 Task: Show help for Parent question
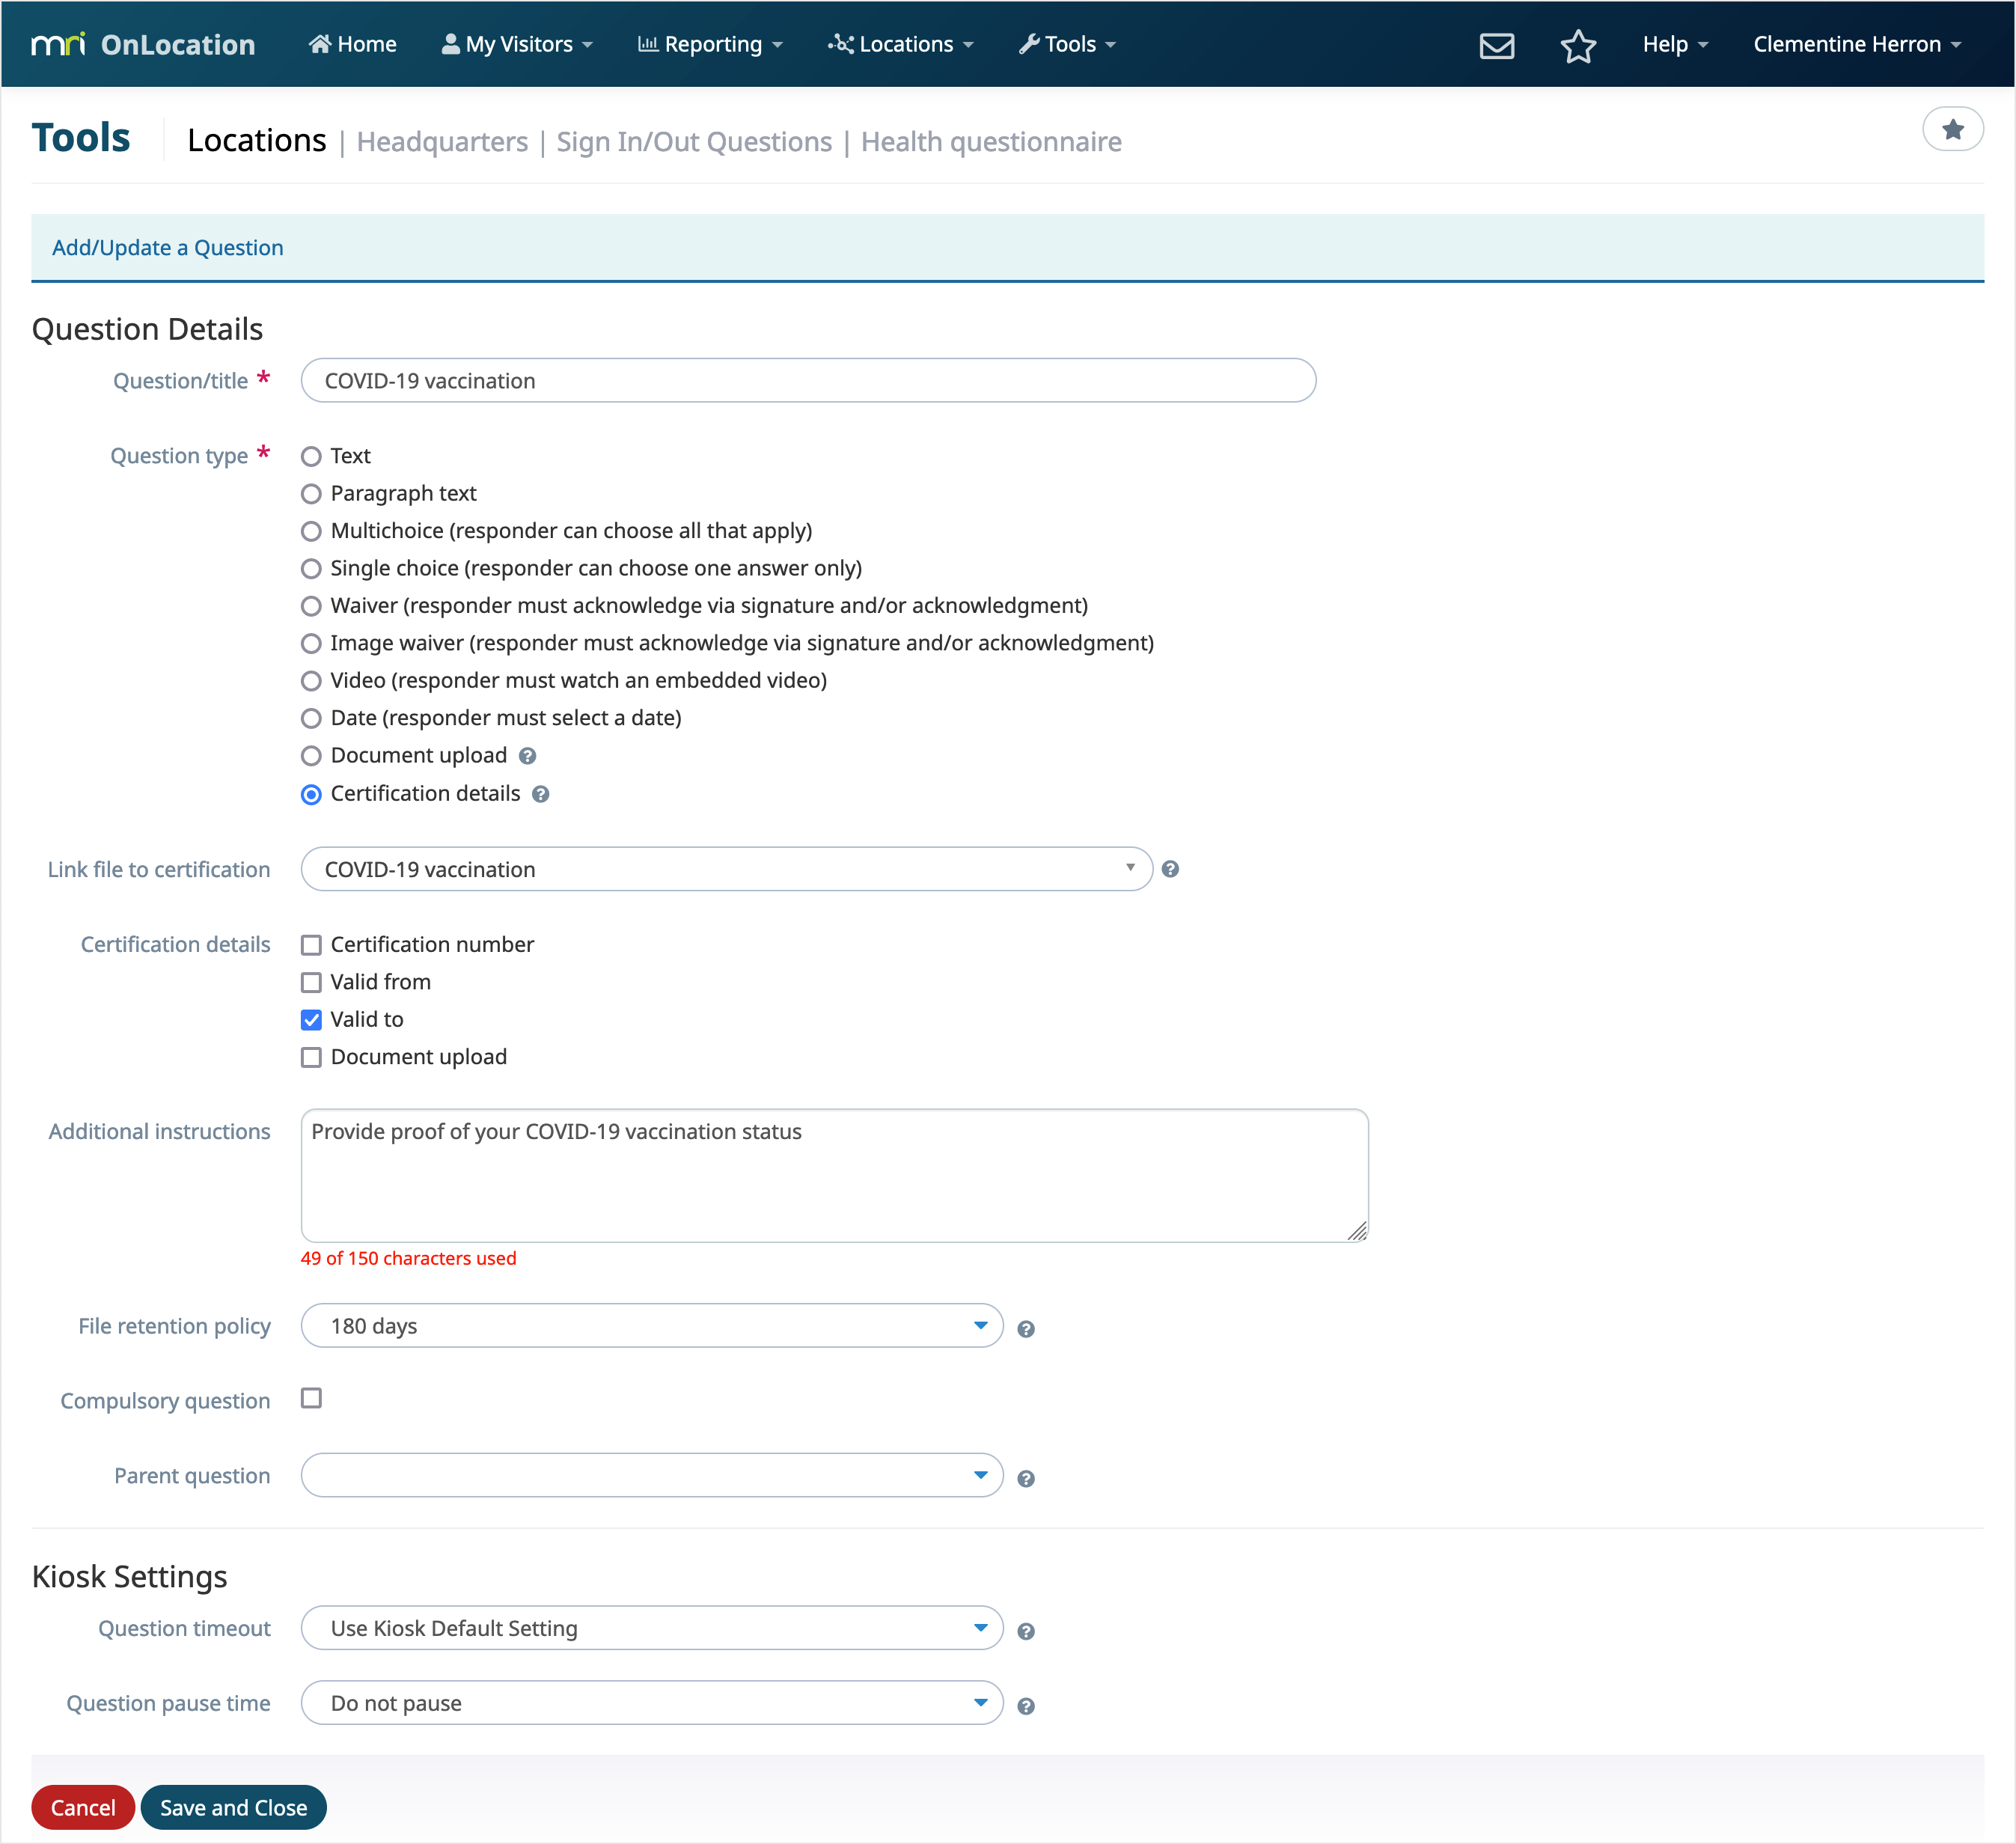[1025, 1479]
